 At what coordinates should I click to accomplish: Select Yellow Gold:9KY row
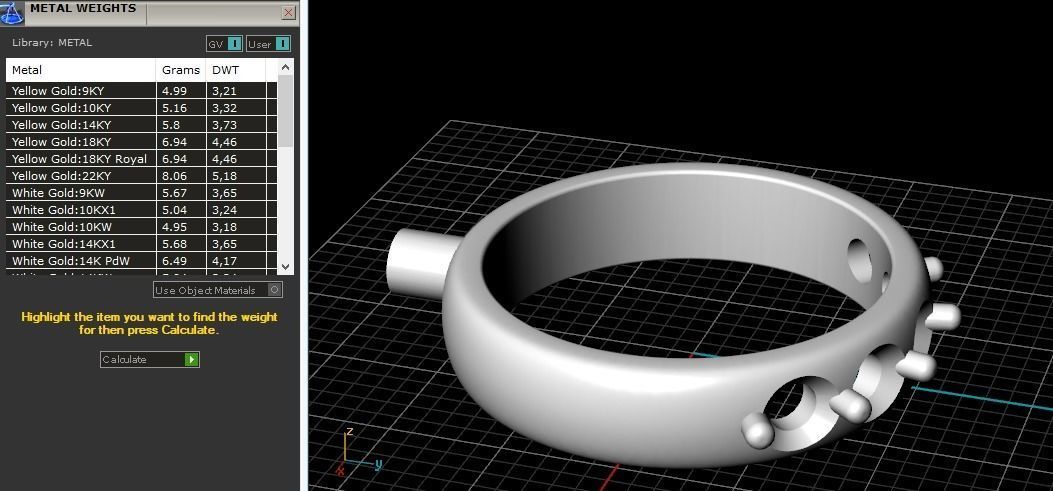tap(141, 91)
